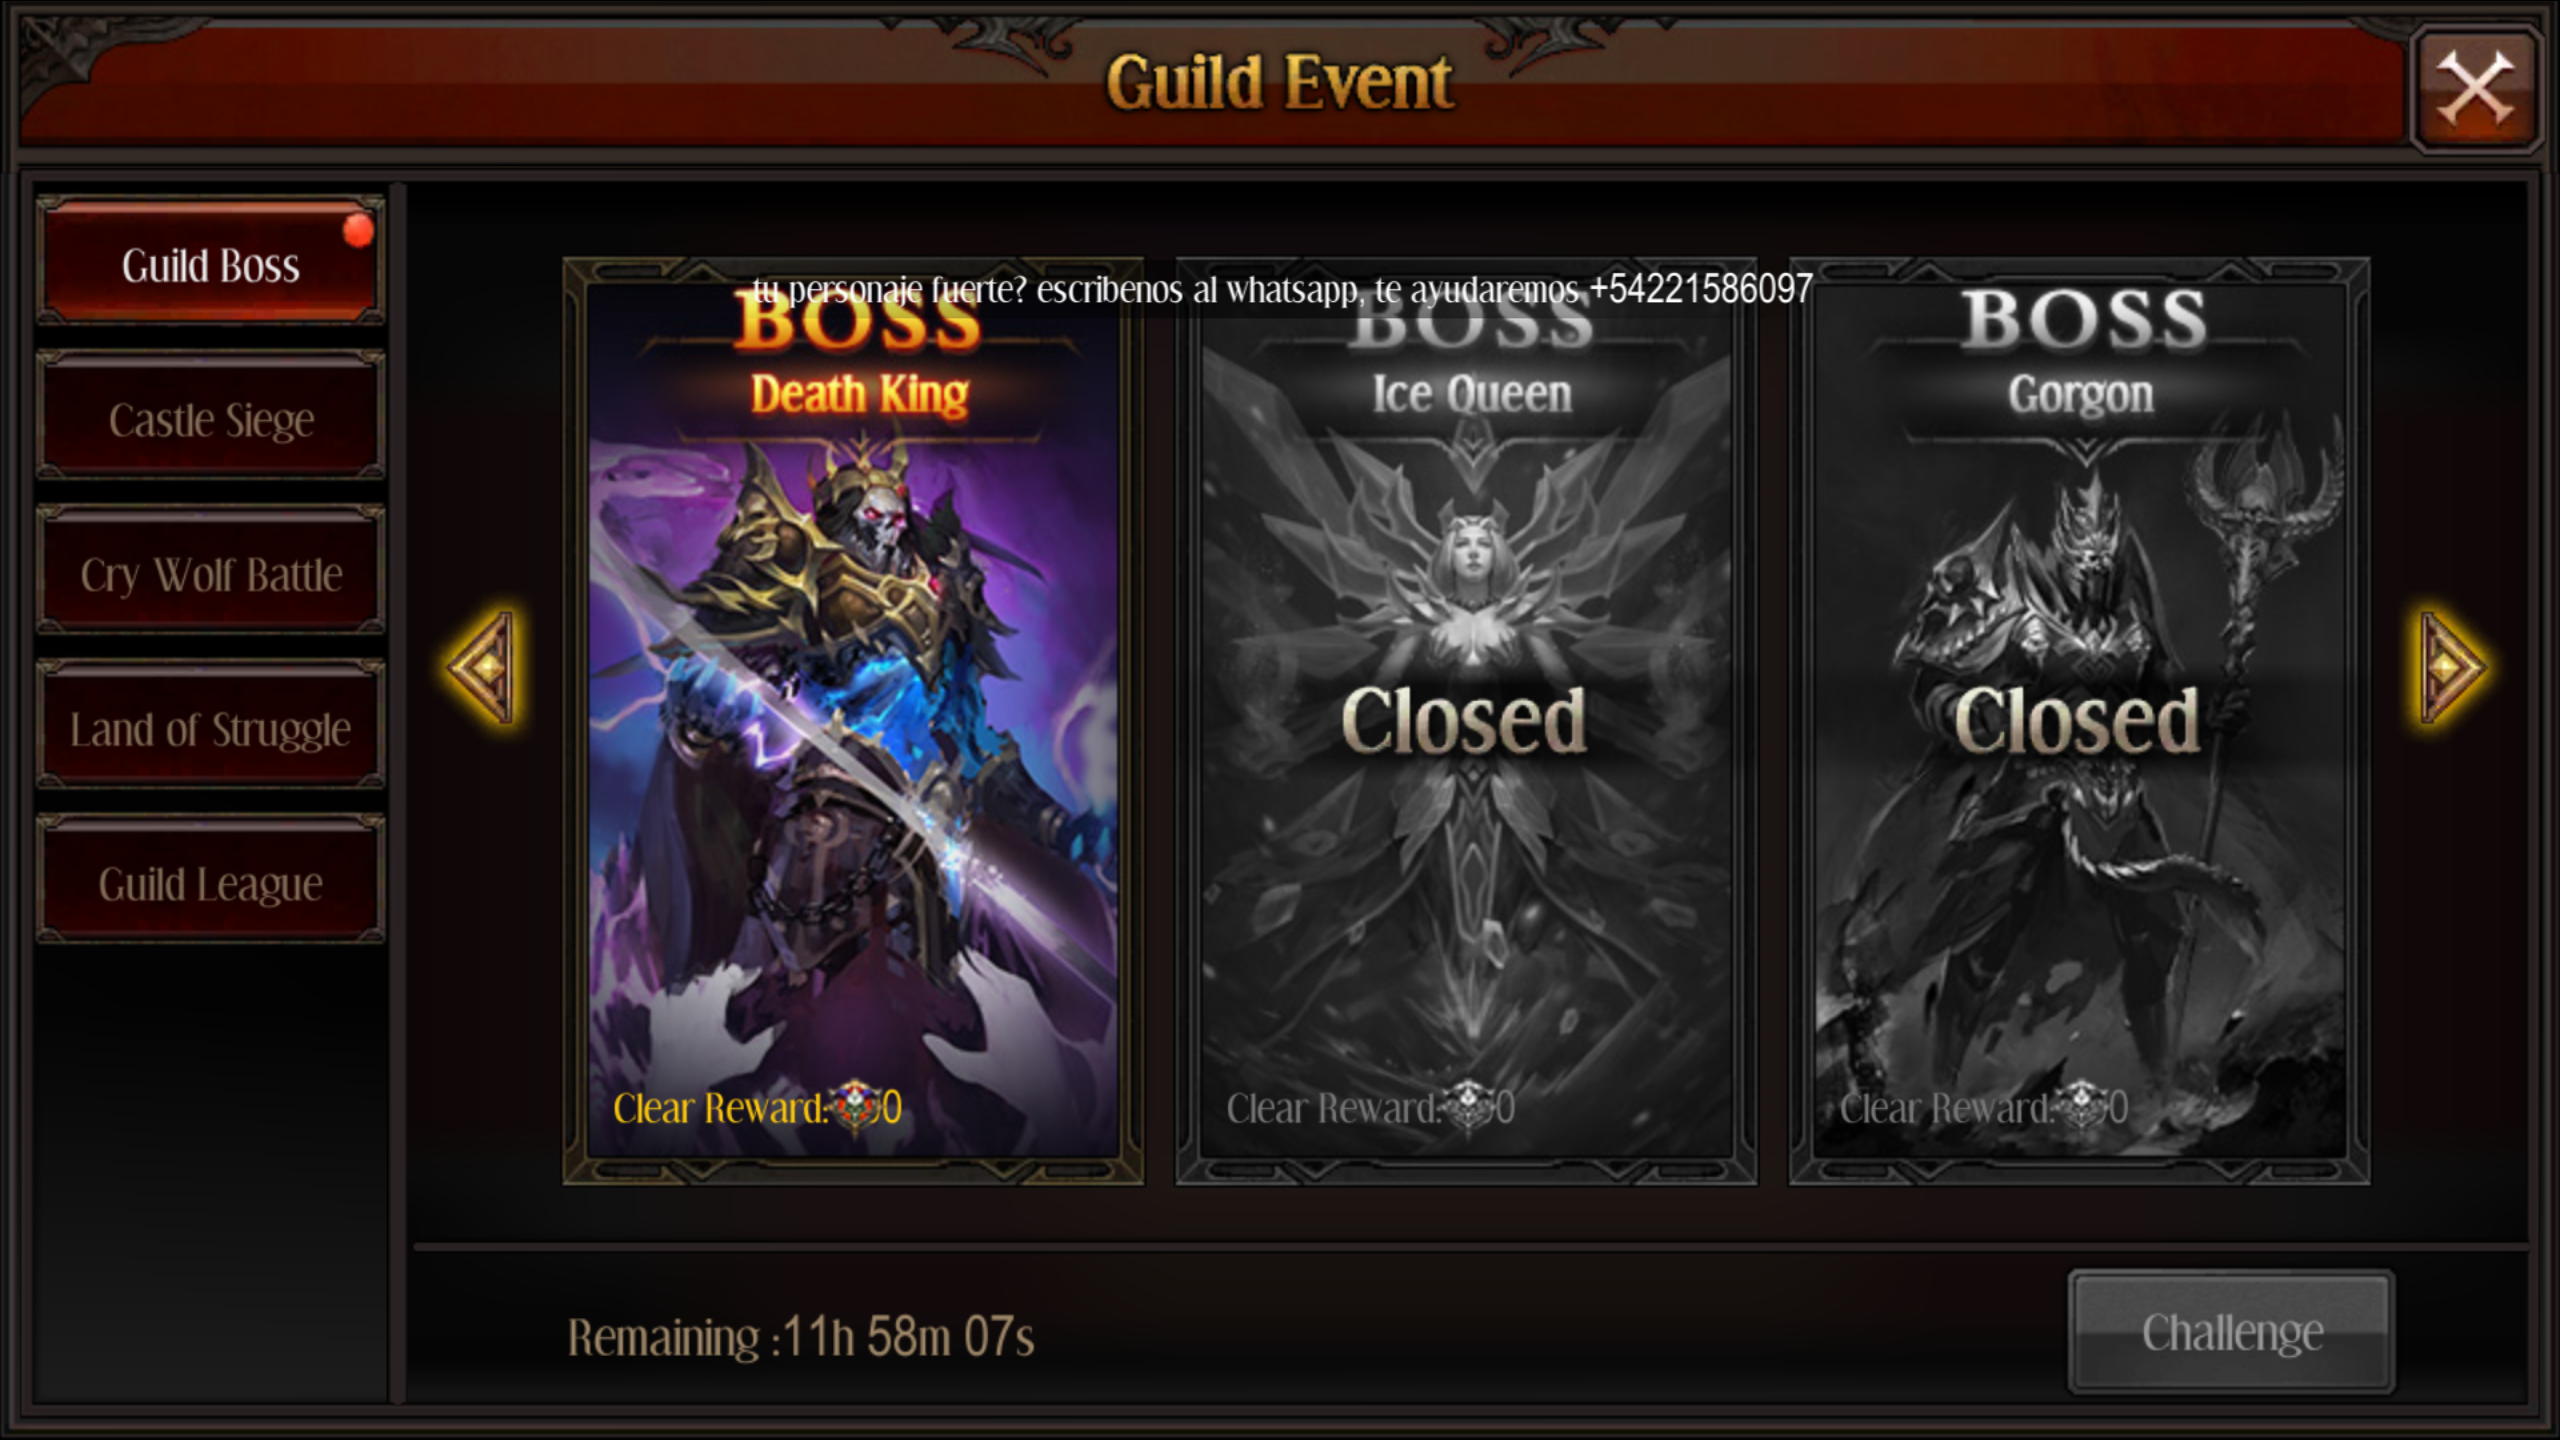The height and width of the screenshot is (1440, 2560).
Task: Show previous bosses with left arrow
Action: tap(482, 667)
